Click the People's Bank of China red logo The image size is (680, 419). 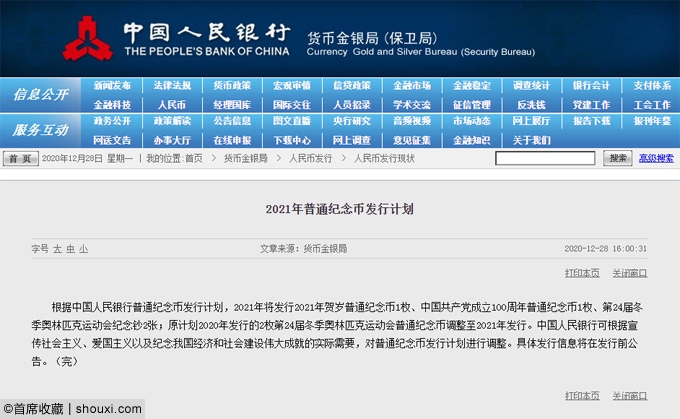pos(88,39)
